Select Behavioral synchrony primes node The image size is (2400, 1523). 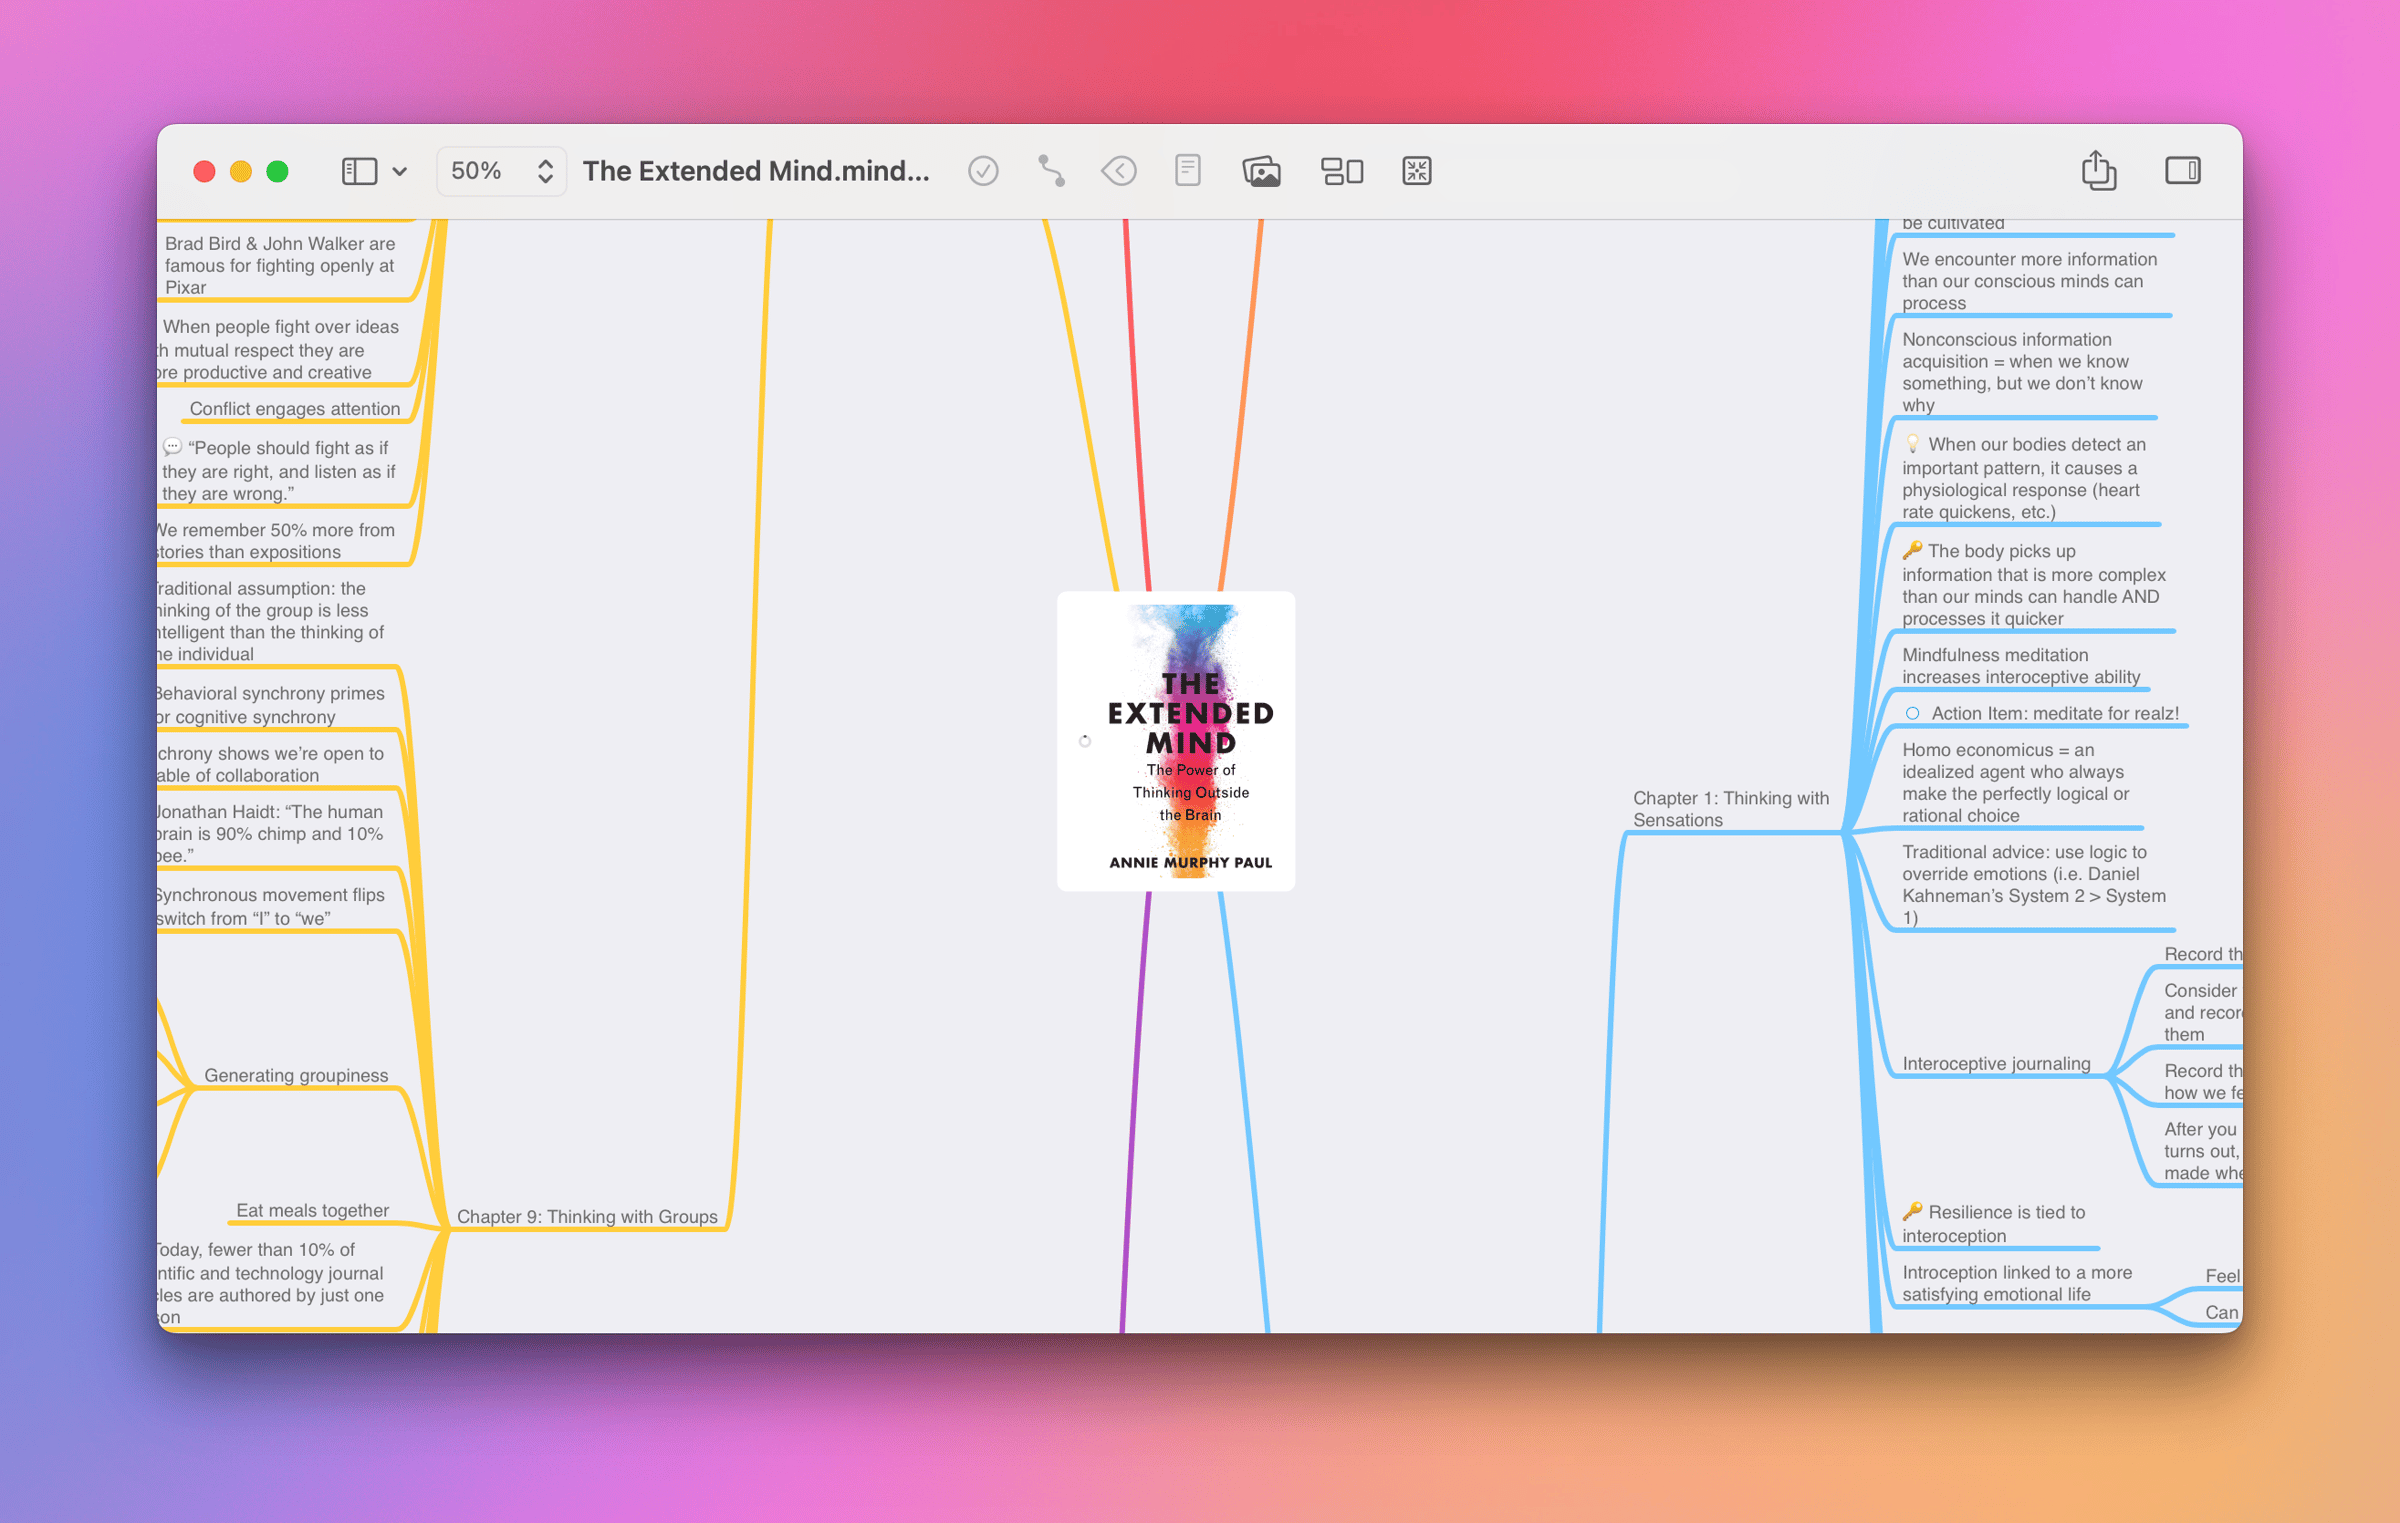coord(271,705)
